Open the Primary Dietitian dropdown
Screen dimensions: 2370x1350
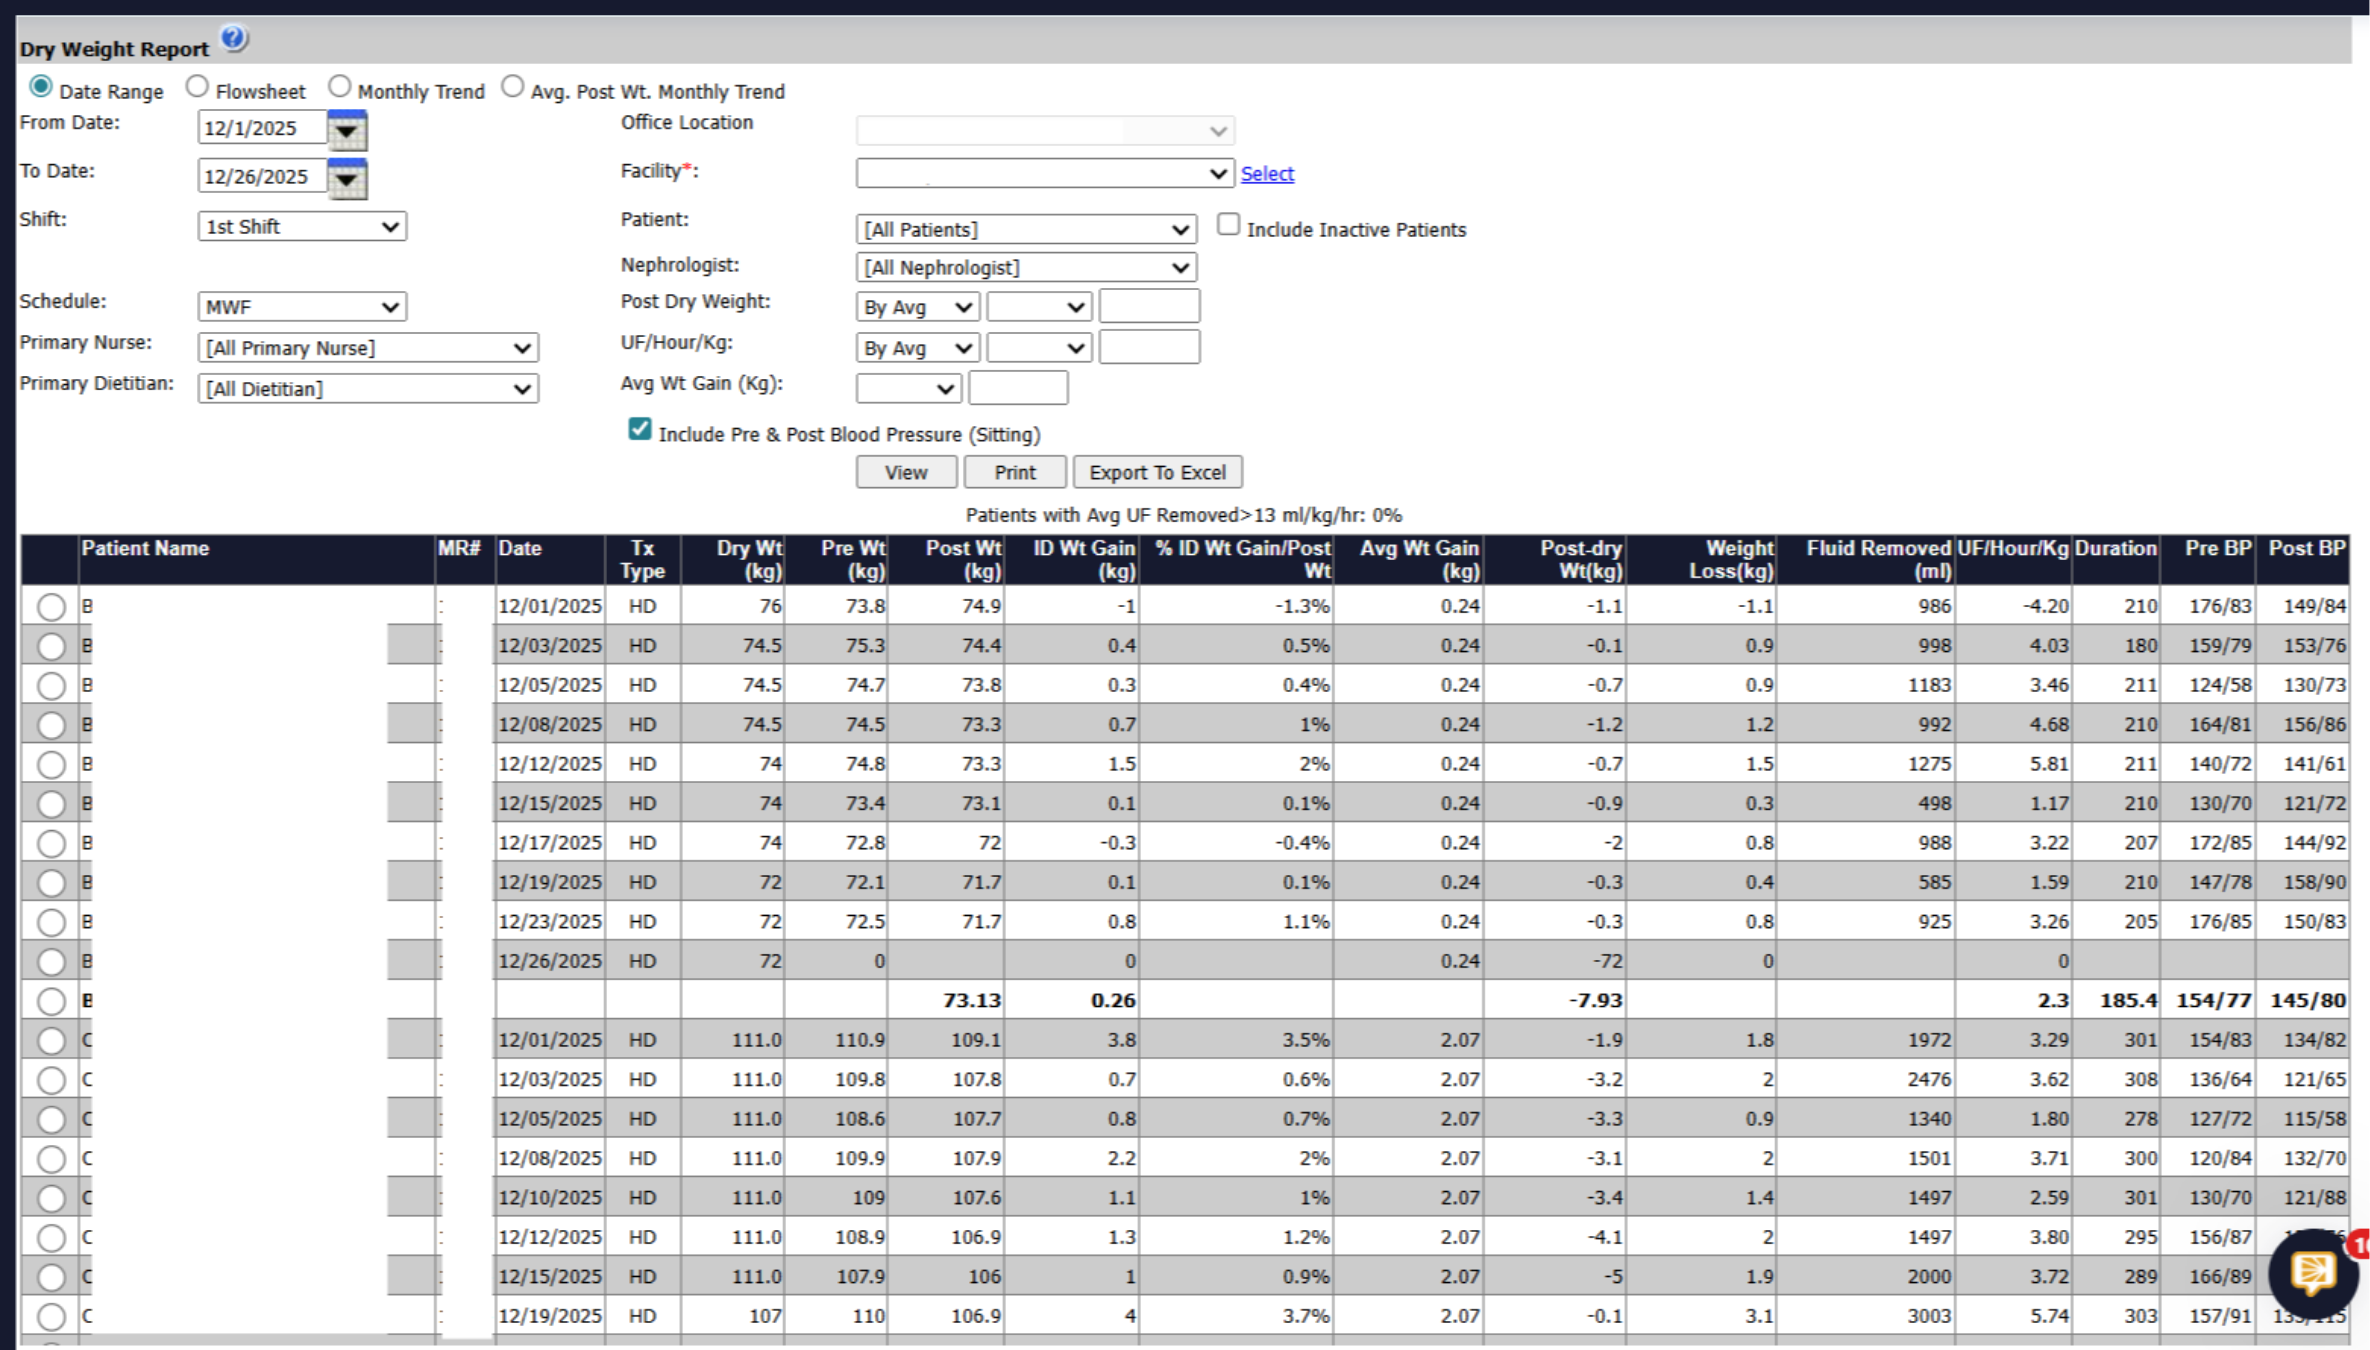coord(368,389)
